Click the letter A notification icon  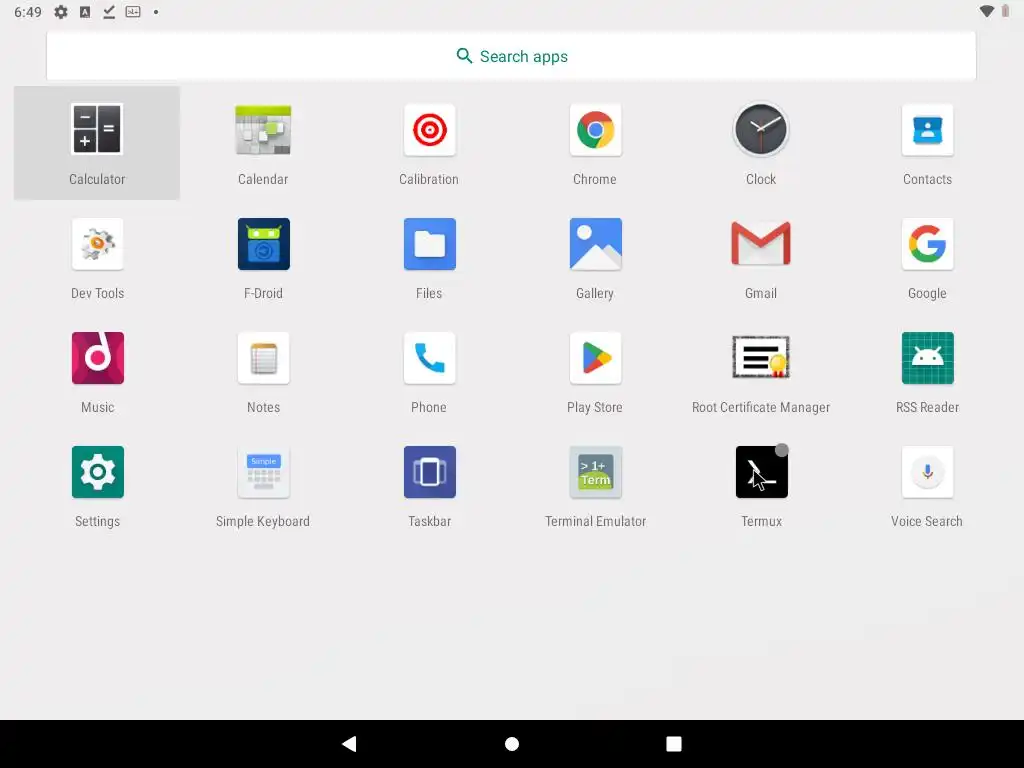[85, 12]
